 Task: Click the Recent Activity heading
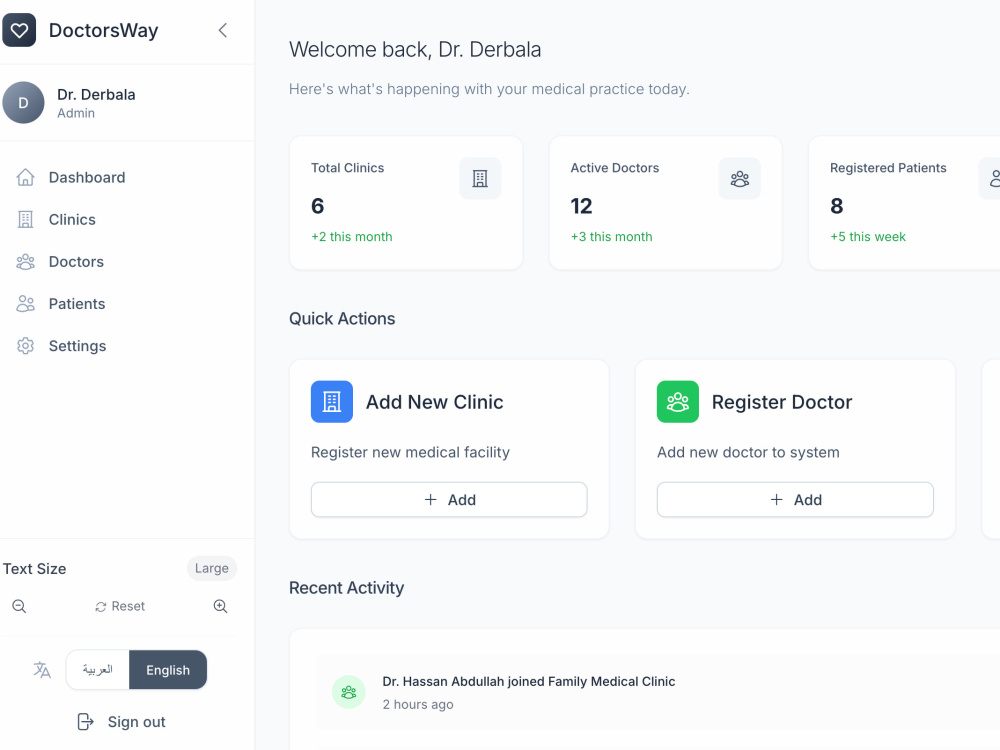coord(347,587)
